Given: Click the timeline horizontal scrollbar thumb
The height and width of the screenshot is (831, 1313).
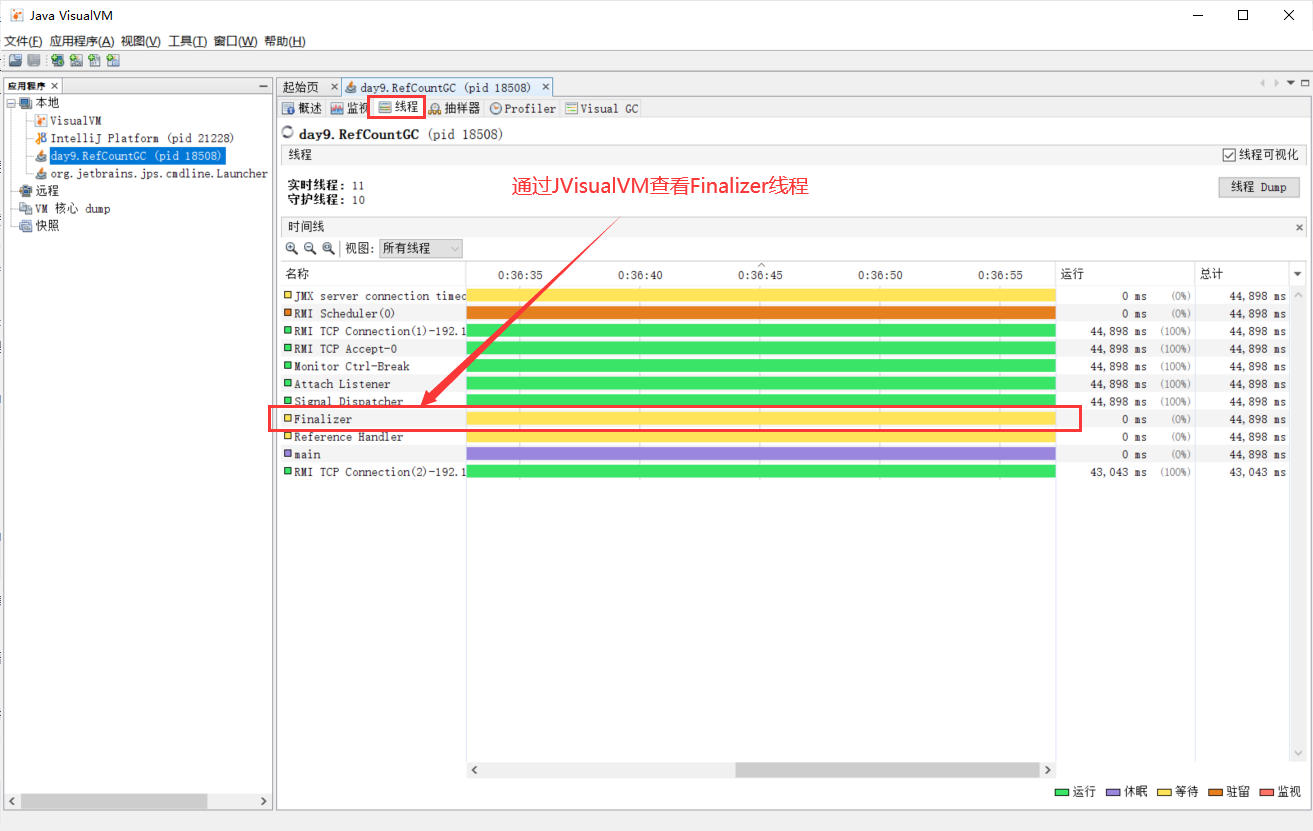Looking at the screenshot, I should pos(887,770).
